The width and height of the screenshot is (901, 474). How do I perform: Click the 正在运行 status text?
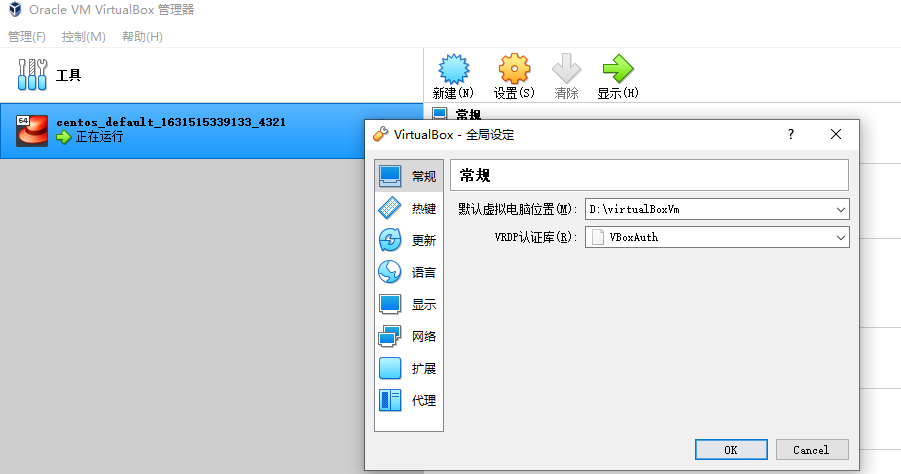click(99, 137)
